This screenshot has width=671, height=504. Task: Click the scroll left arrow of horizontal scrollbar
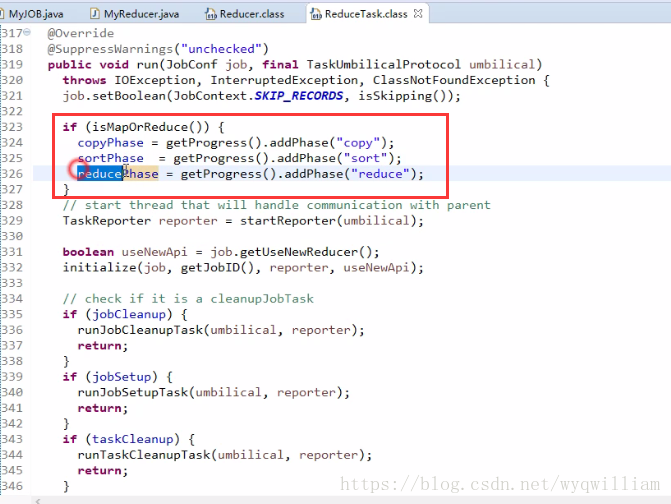click(x=38, y=501)
